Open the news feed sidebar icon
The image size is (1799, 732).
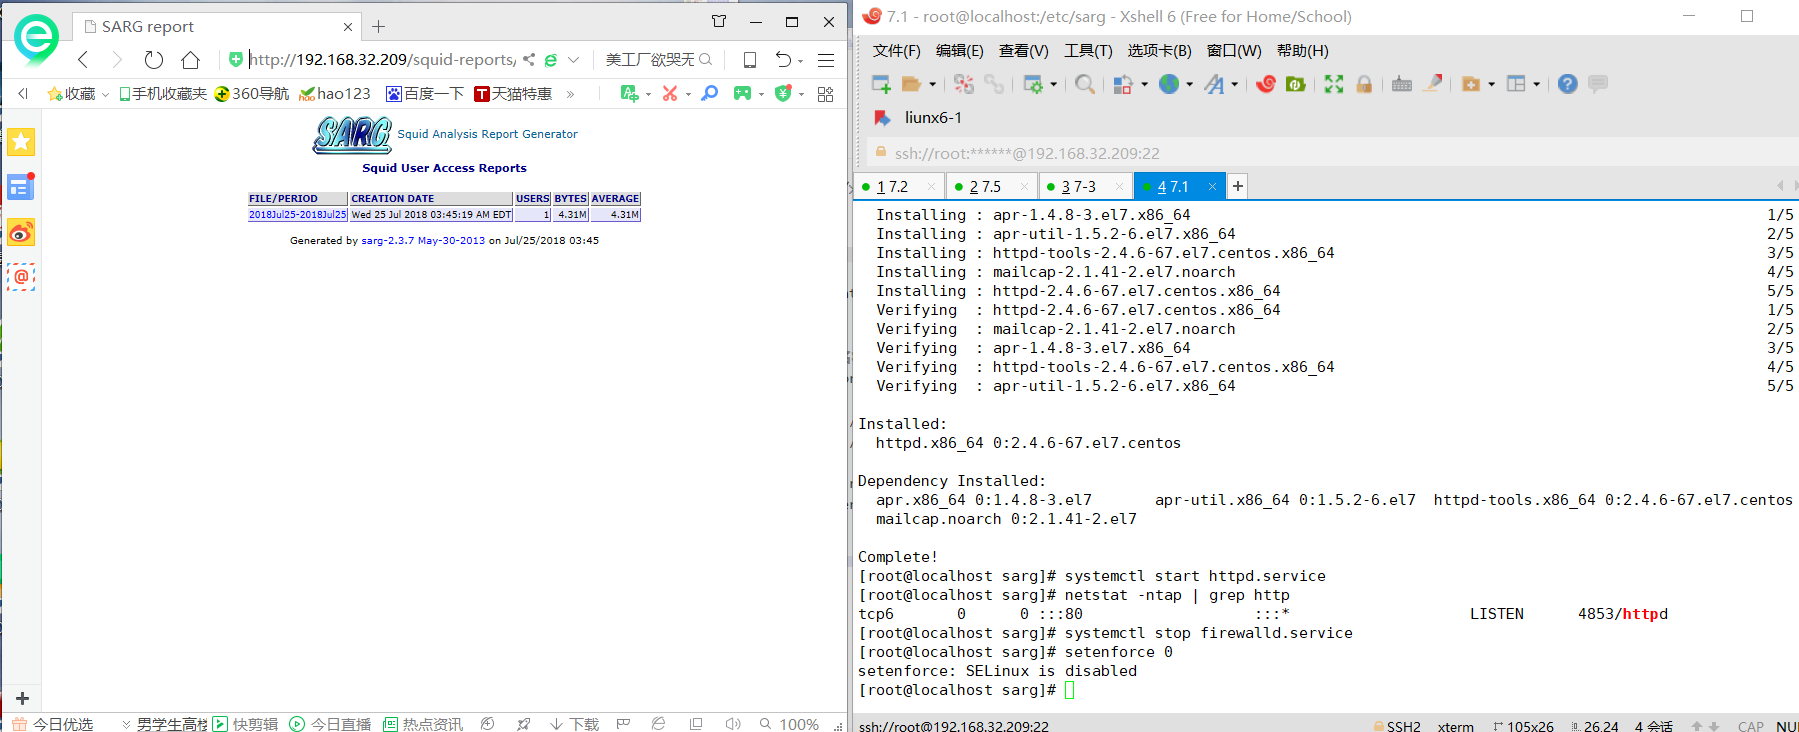point(21,187)
